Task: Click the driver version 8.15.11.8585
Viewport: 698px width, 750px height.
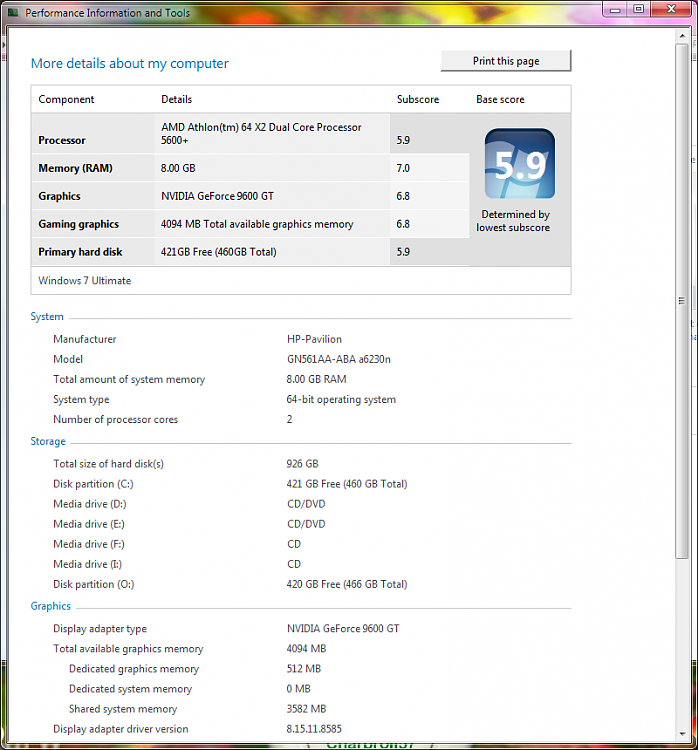Action: tap(314, 729)
